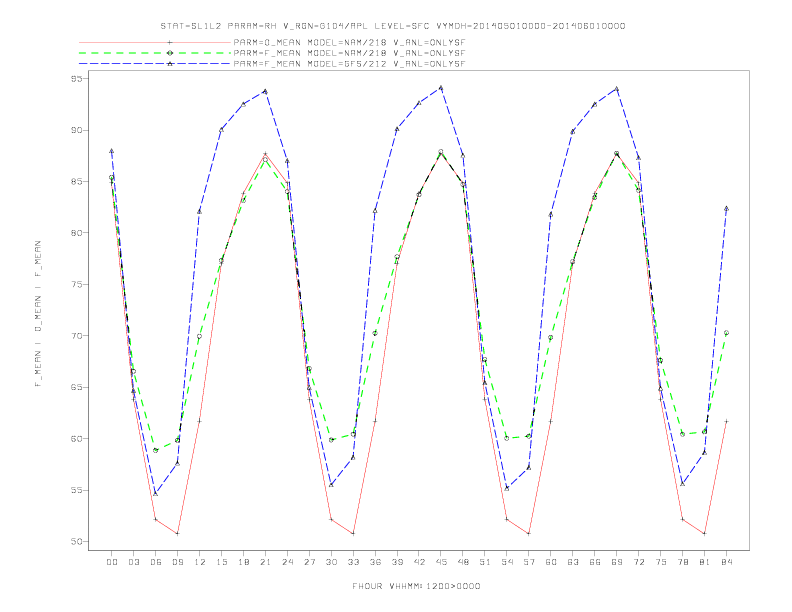
Task: Click x-axis tick label 81
Action: (x=705, y=562)
